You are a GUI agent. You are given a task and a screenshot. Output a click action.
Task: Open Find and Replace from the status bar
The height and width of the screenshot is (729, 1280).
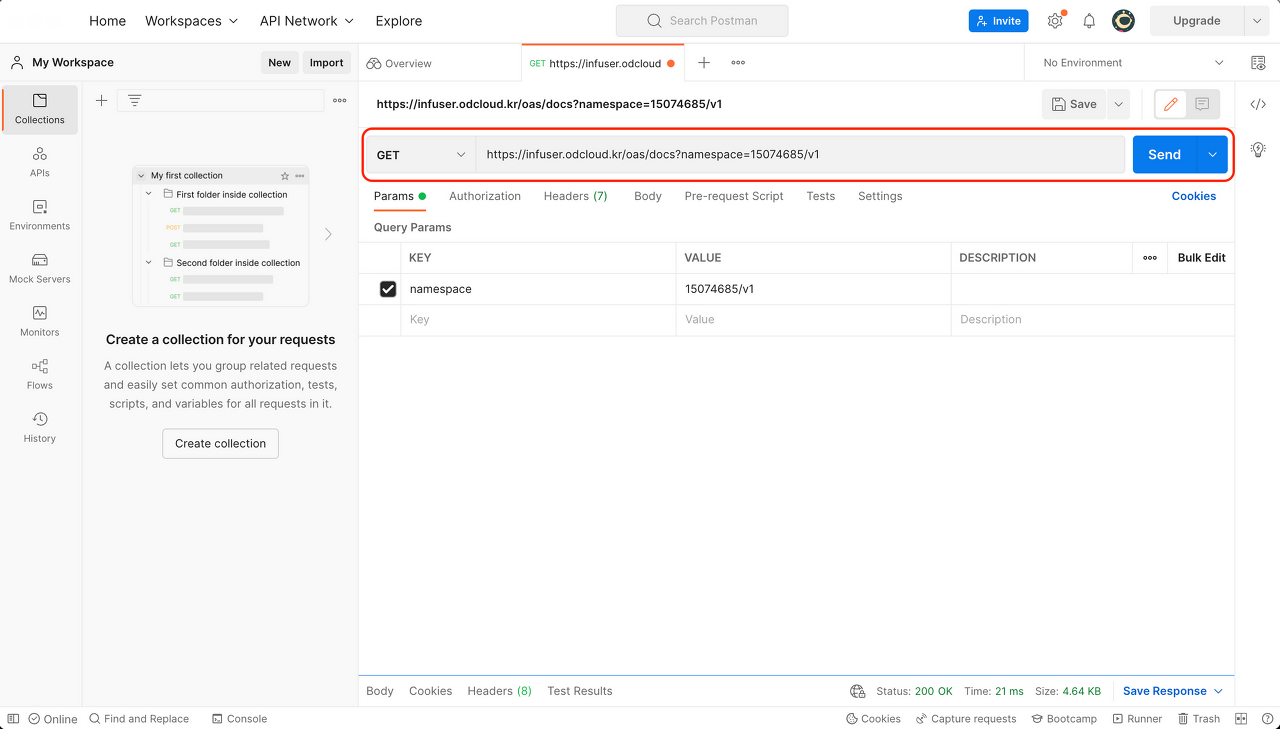[x=139, y=719]
